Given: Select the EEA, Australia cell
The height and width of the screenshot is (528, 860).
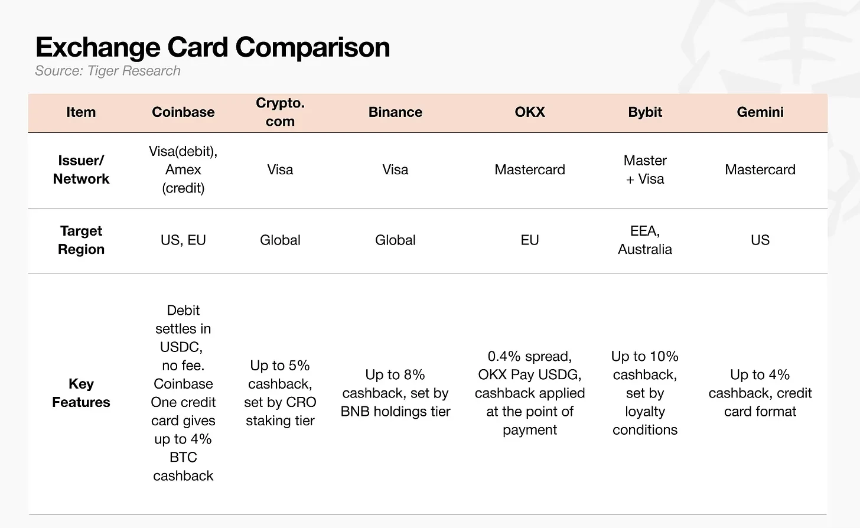Looking at the screenshot, I should coord(645,240).
